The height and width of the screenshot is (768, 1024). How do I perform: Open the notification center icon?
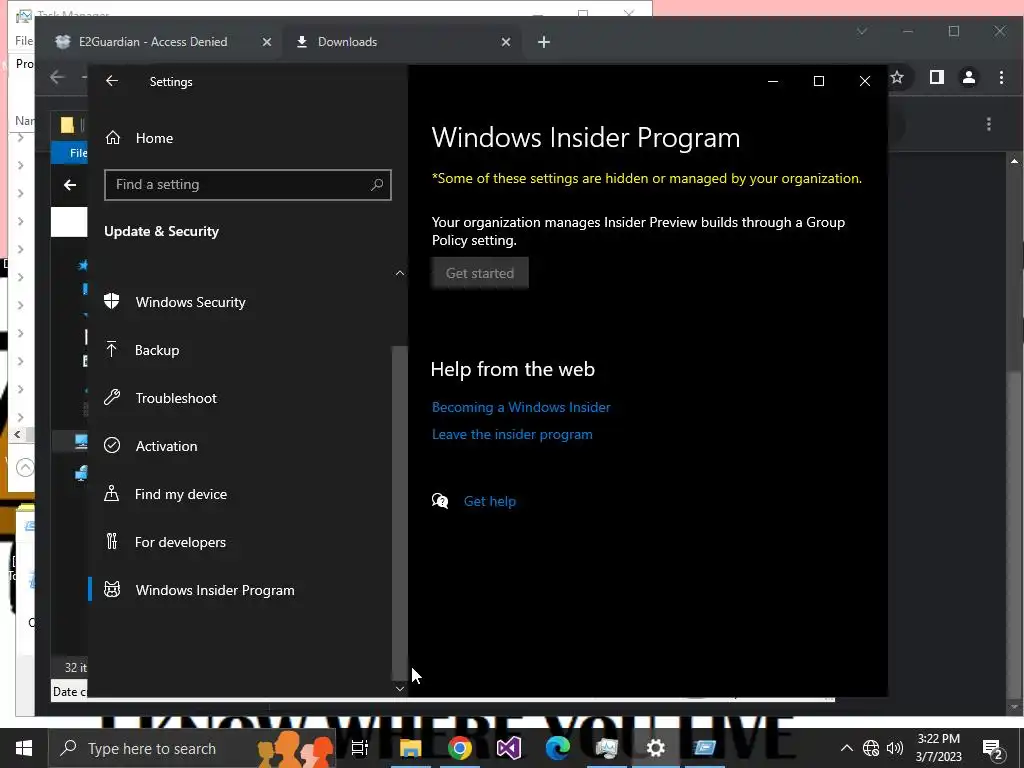(993, 748)
